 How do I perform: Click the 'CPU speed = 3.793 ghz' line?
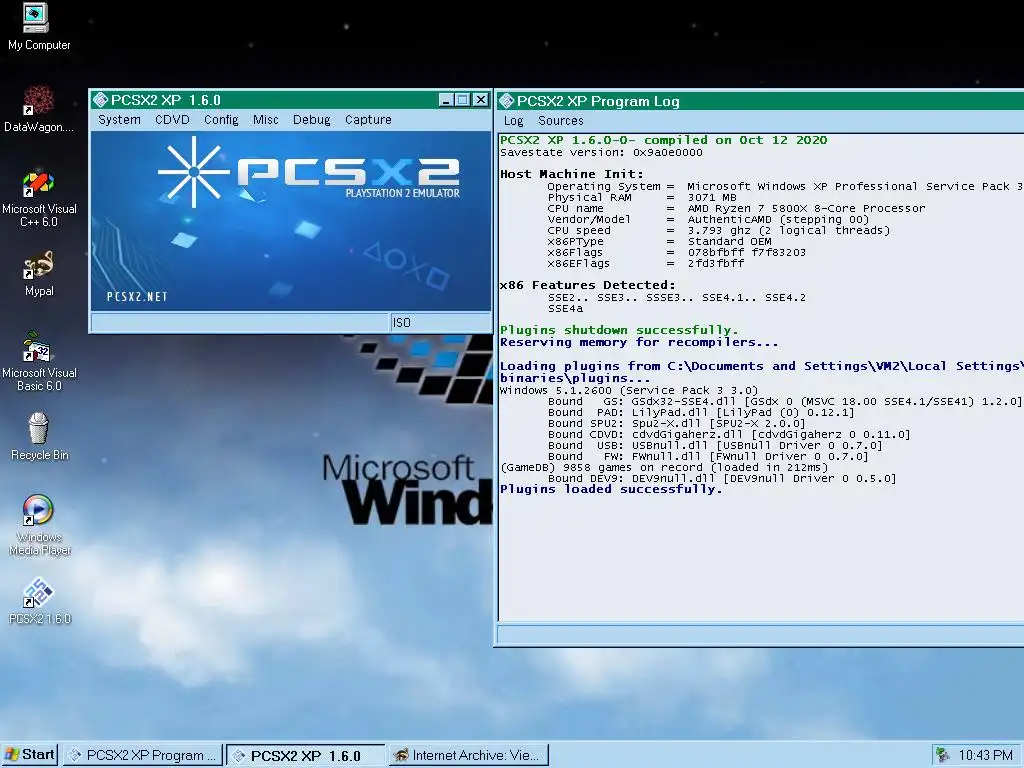[x=718, y=231]
